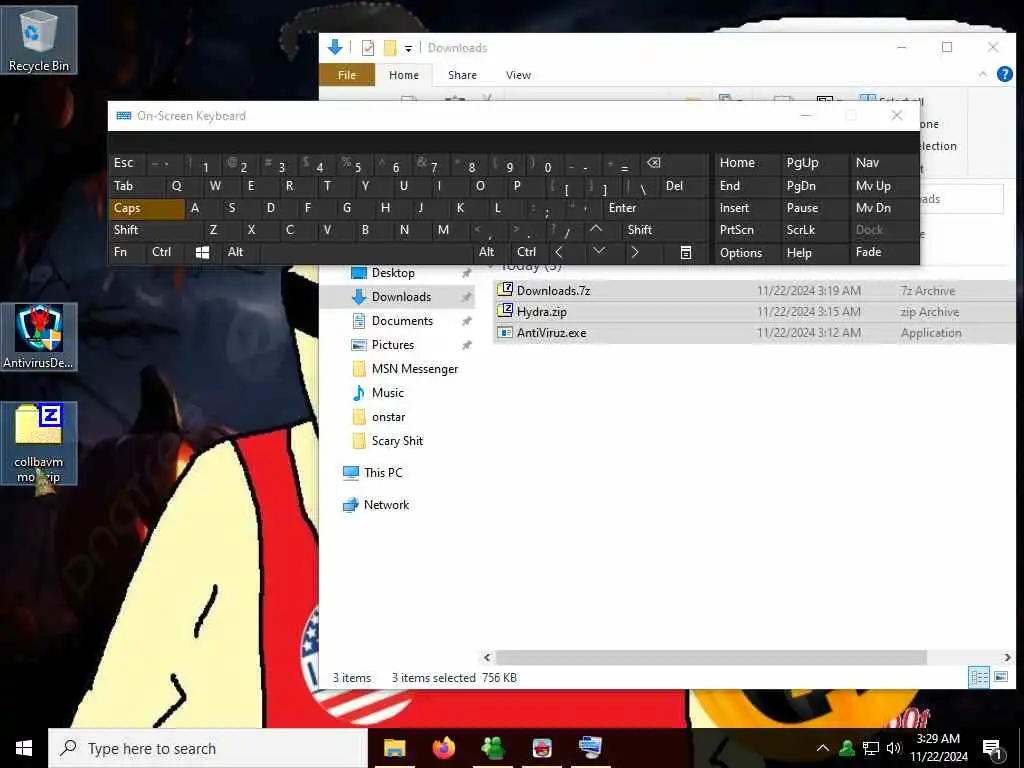This screenshot has width=1024, height=768.
Task: Open File Explorer from the taskbar
Action: (x=394, y=748)
